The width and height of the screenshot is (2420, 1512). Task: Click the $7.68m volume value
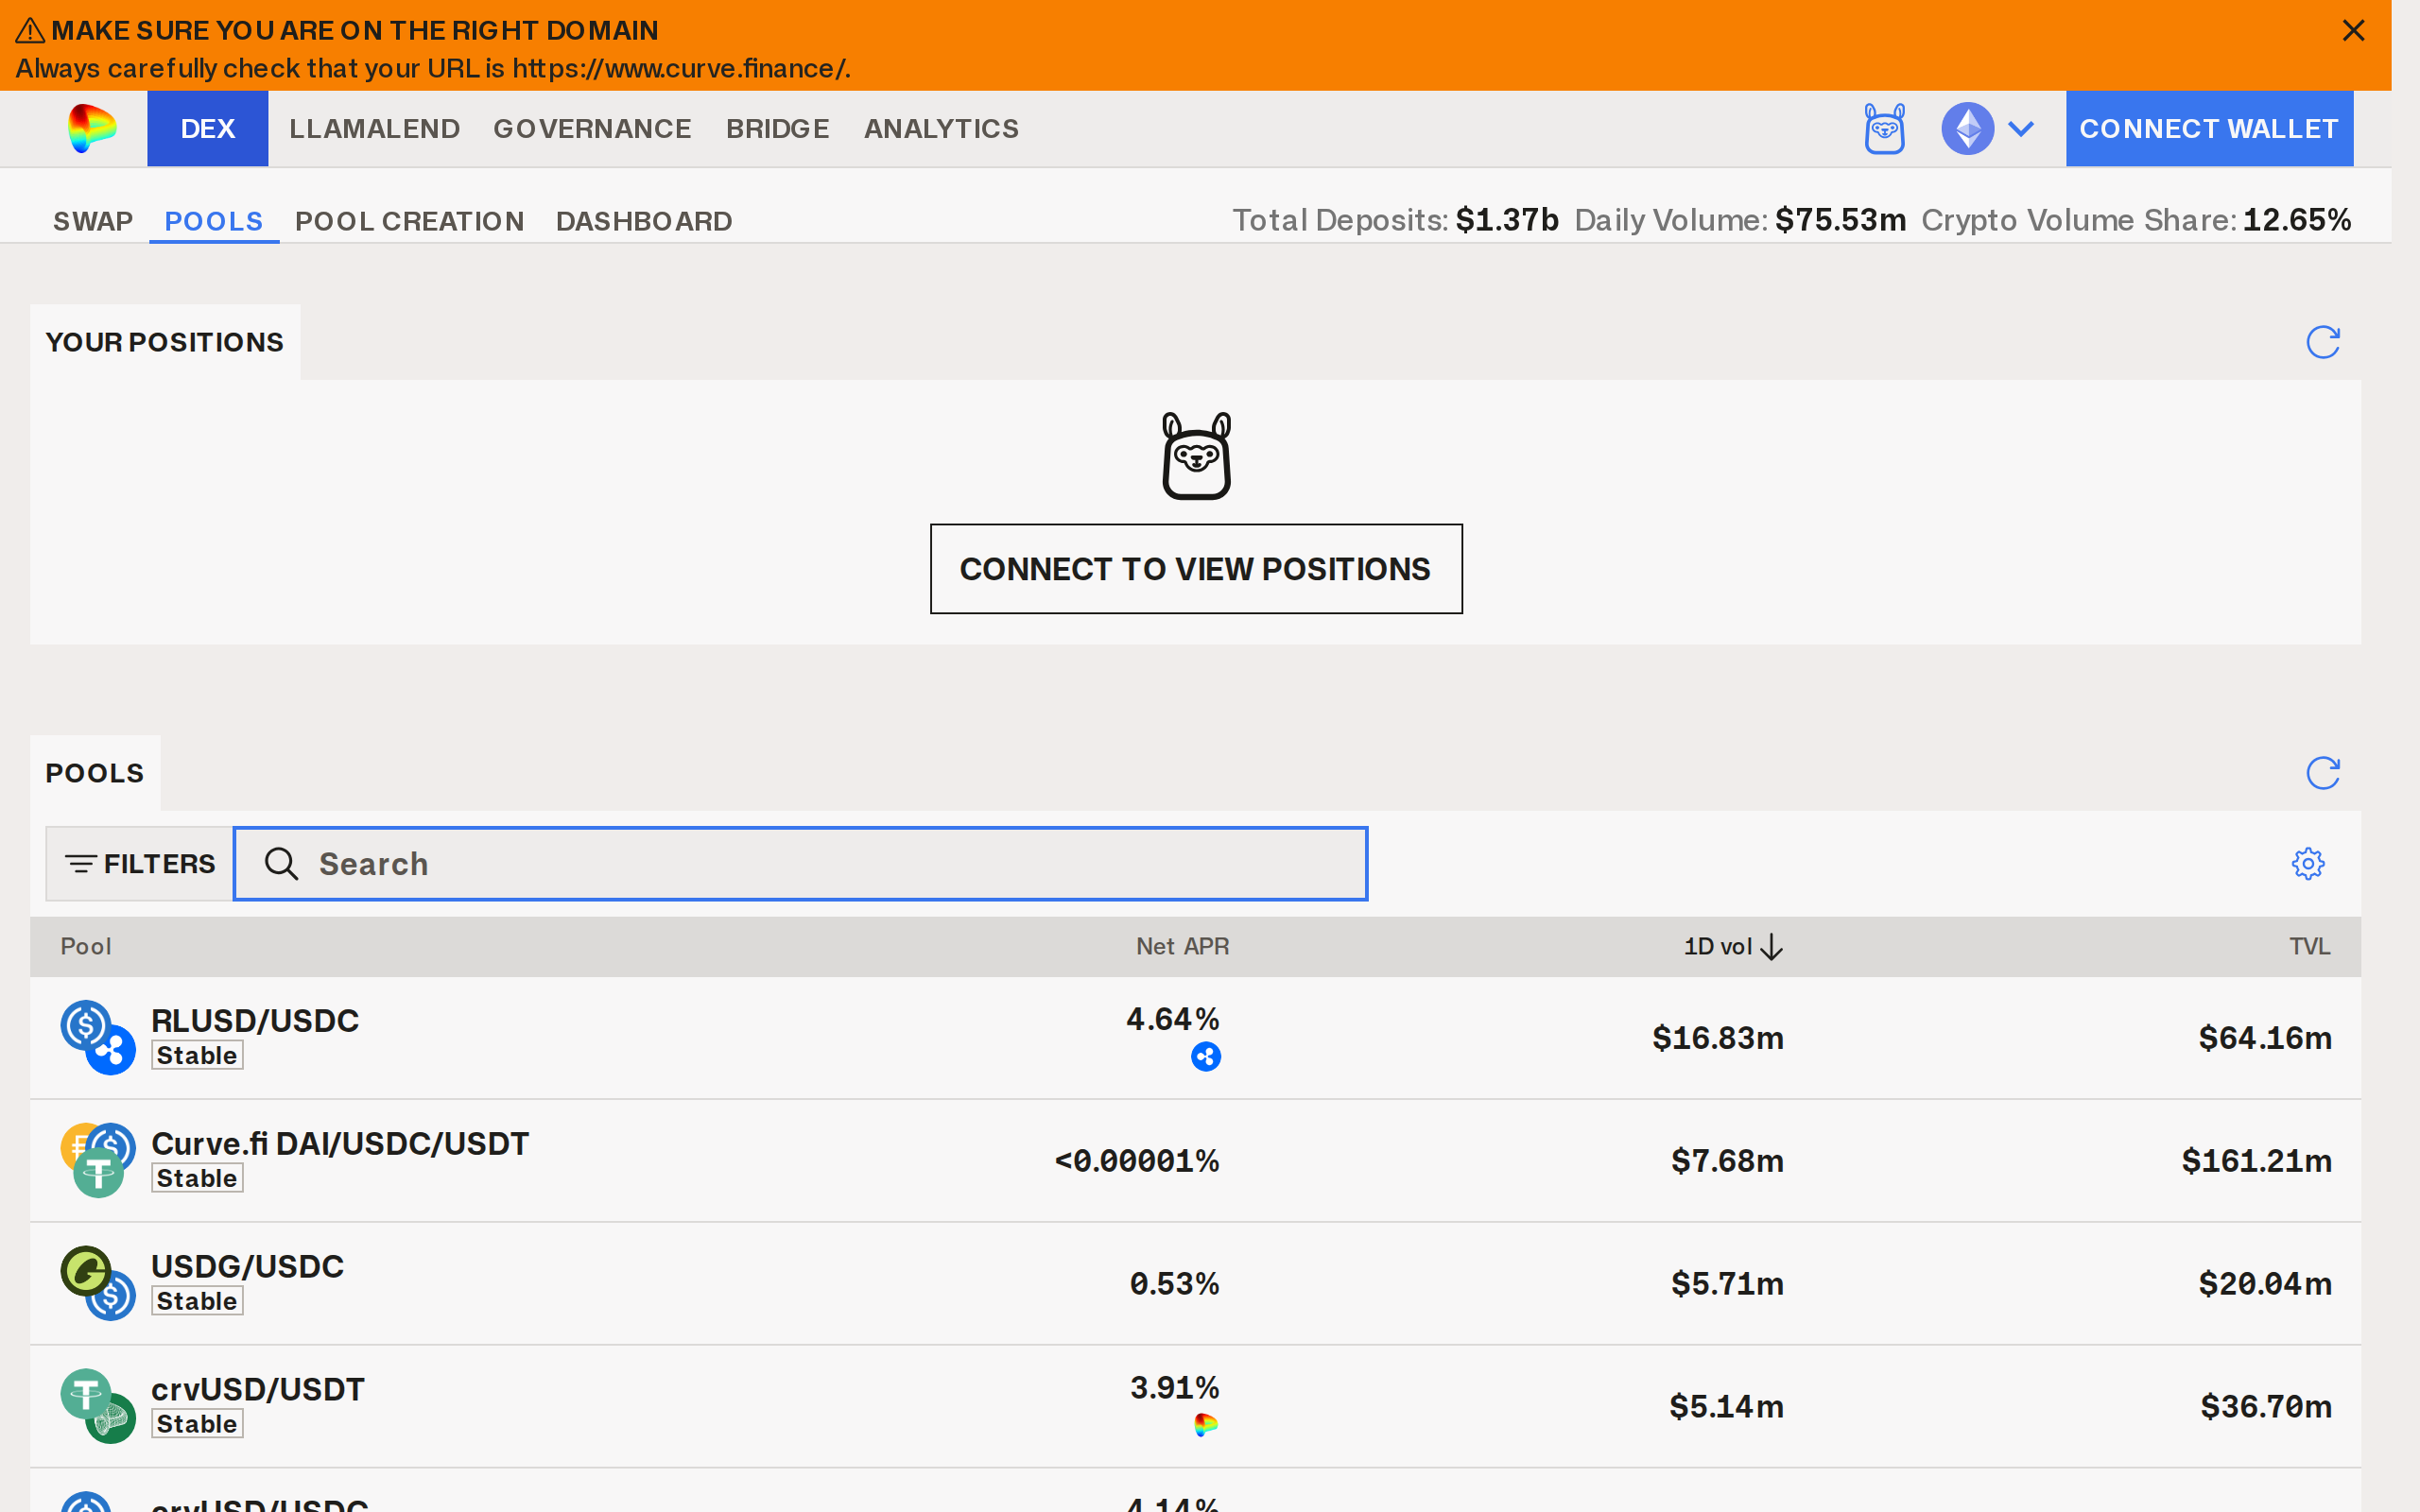pyautogui.click(x=1727, y=1161)
